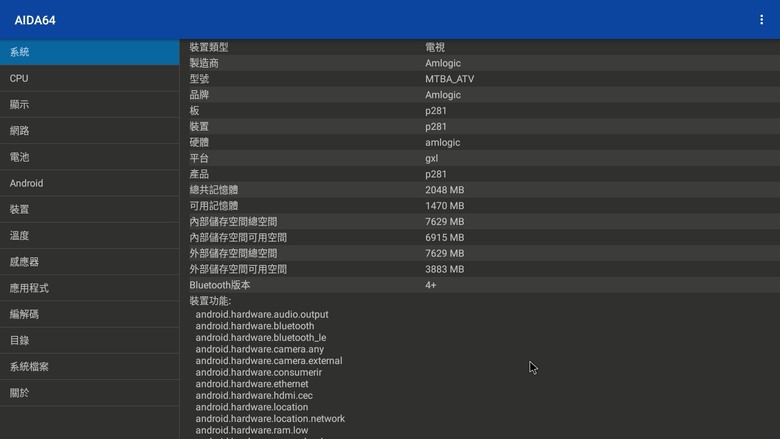Open the 關於 sidebar category
This screenshot has height=439, width=780.
(x=90, y=393)
